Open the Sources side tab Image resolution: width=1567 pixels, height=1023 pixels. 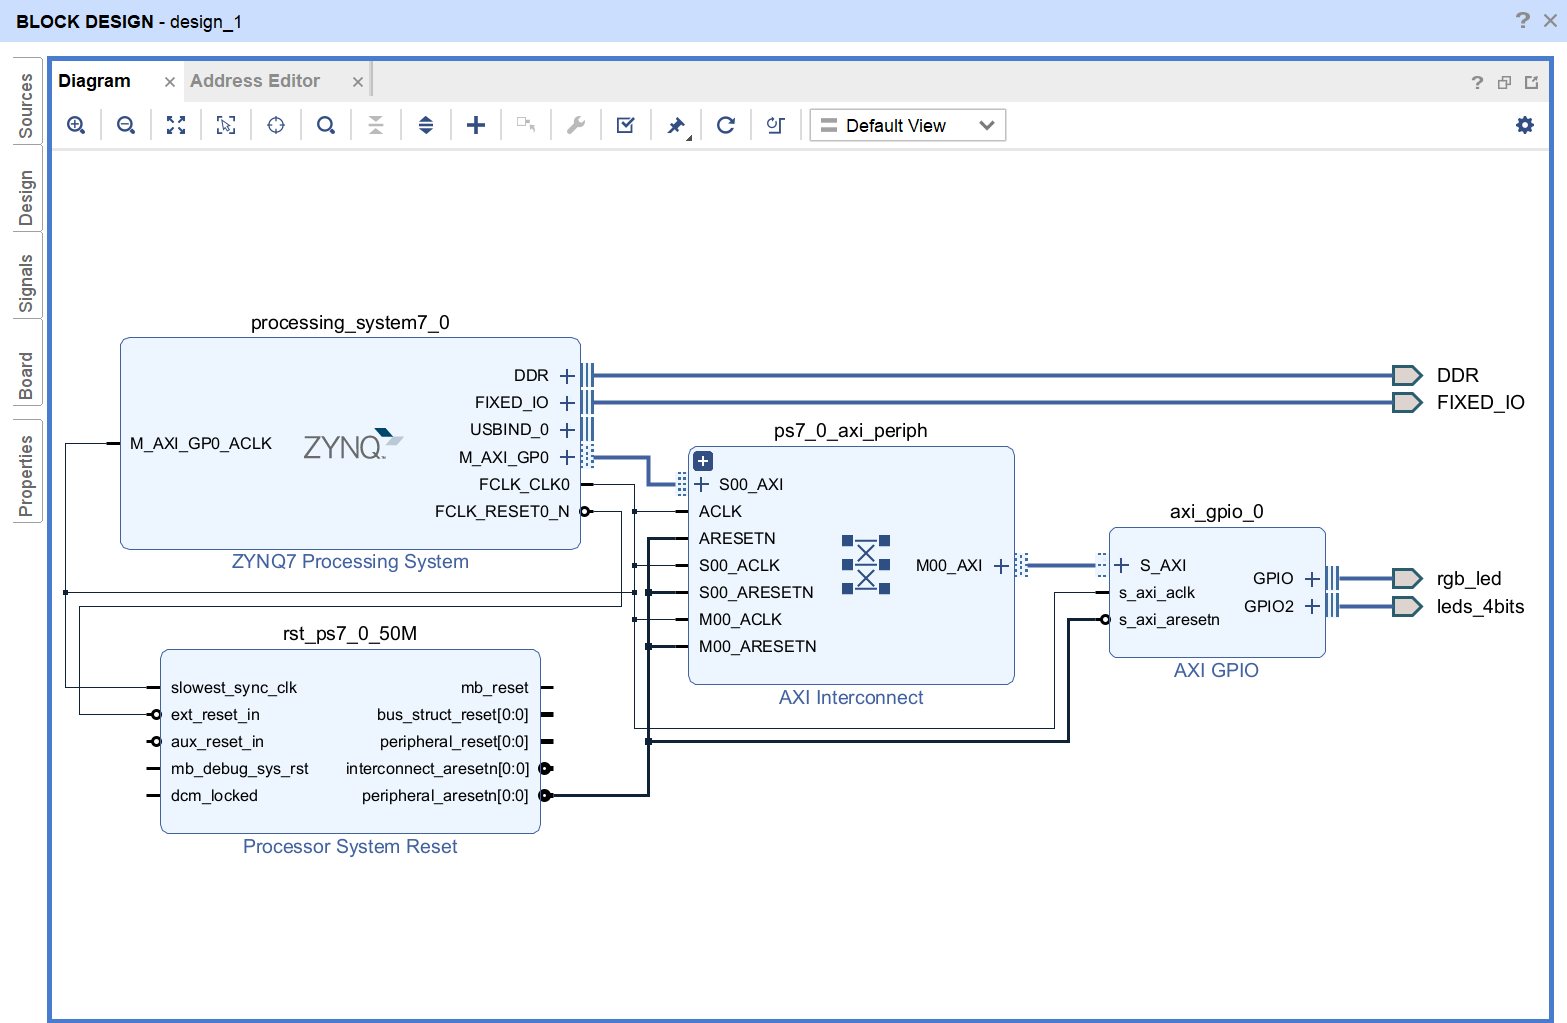click(x=26, y=105)
